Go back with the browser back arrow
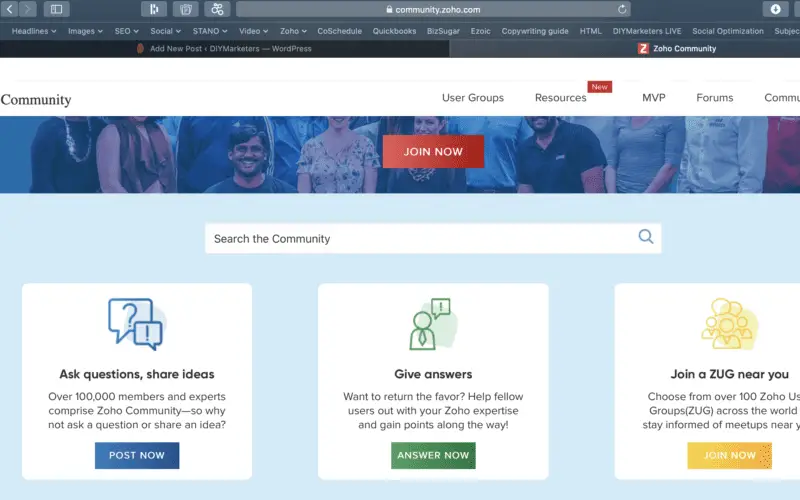 (x=9, y=9)
